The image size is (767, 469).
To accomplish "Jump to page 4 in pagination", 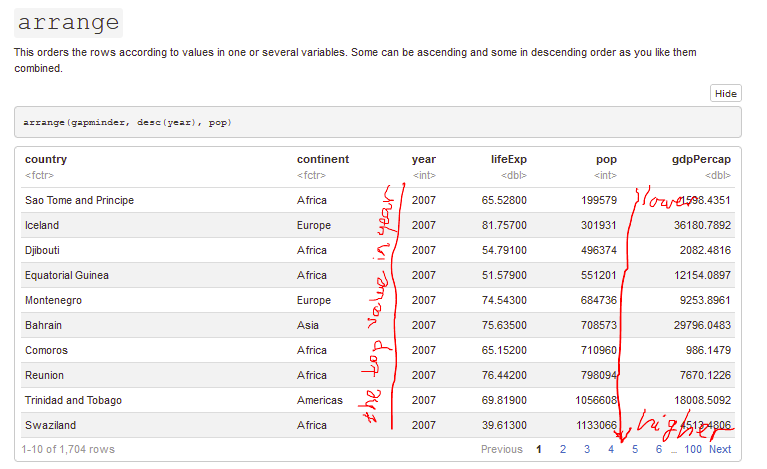I will (x=611, y=449).
